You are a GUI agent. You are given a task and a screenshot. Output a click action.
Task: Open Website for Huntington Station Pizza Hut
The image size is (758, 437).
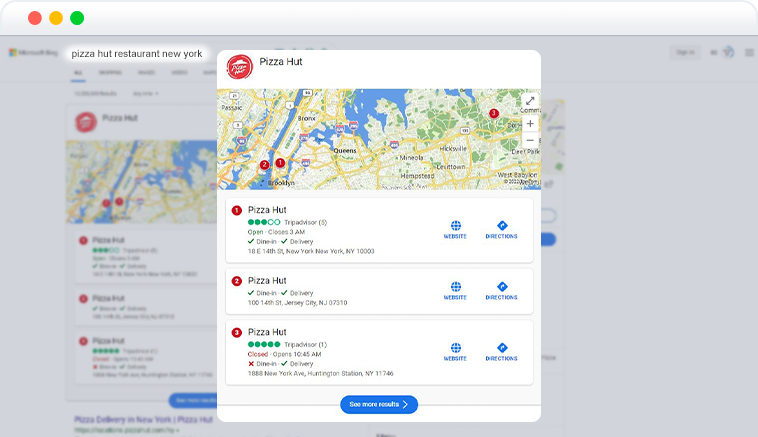(x=455, y=352)
